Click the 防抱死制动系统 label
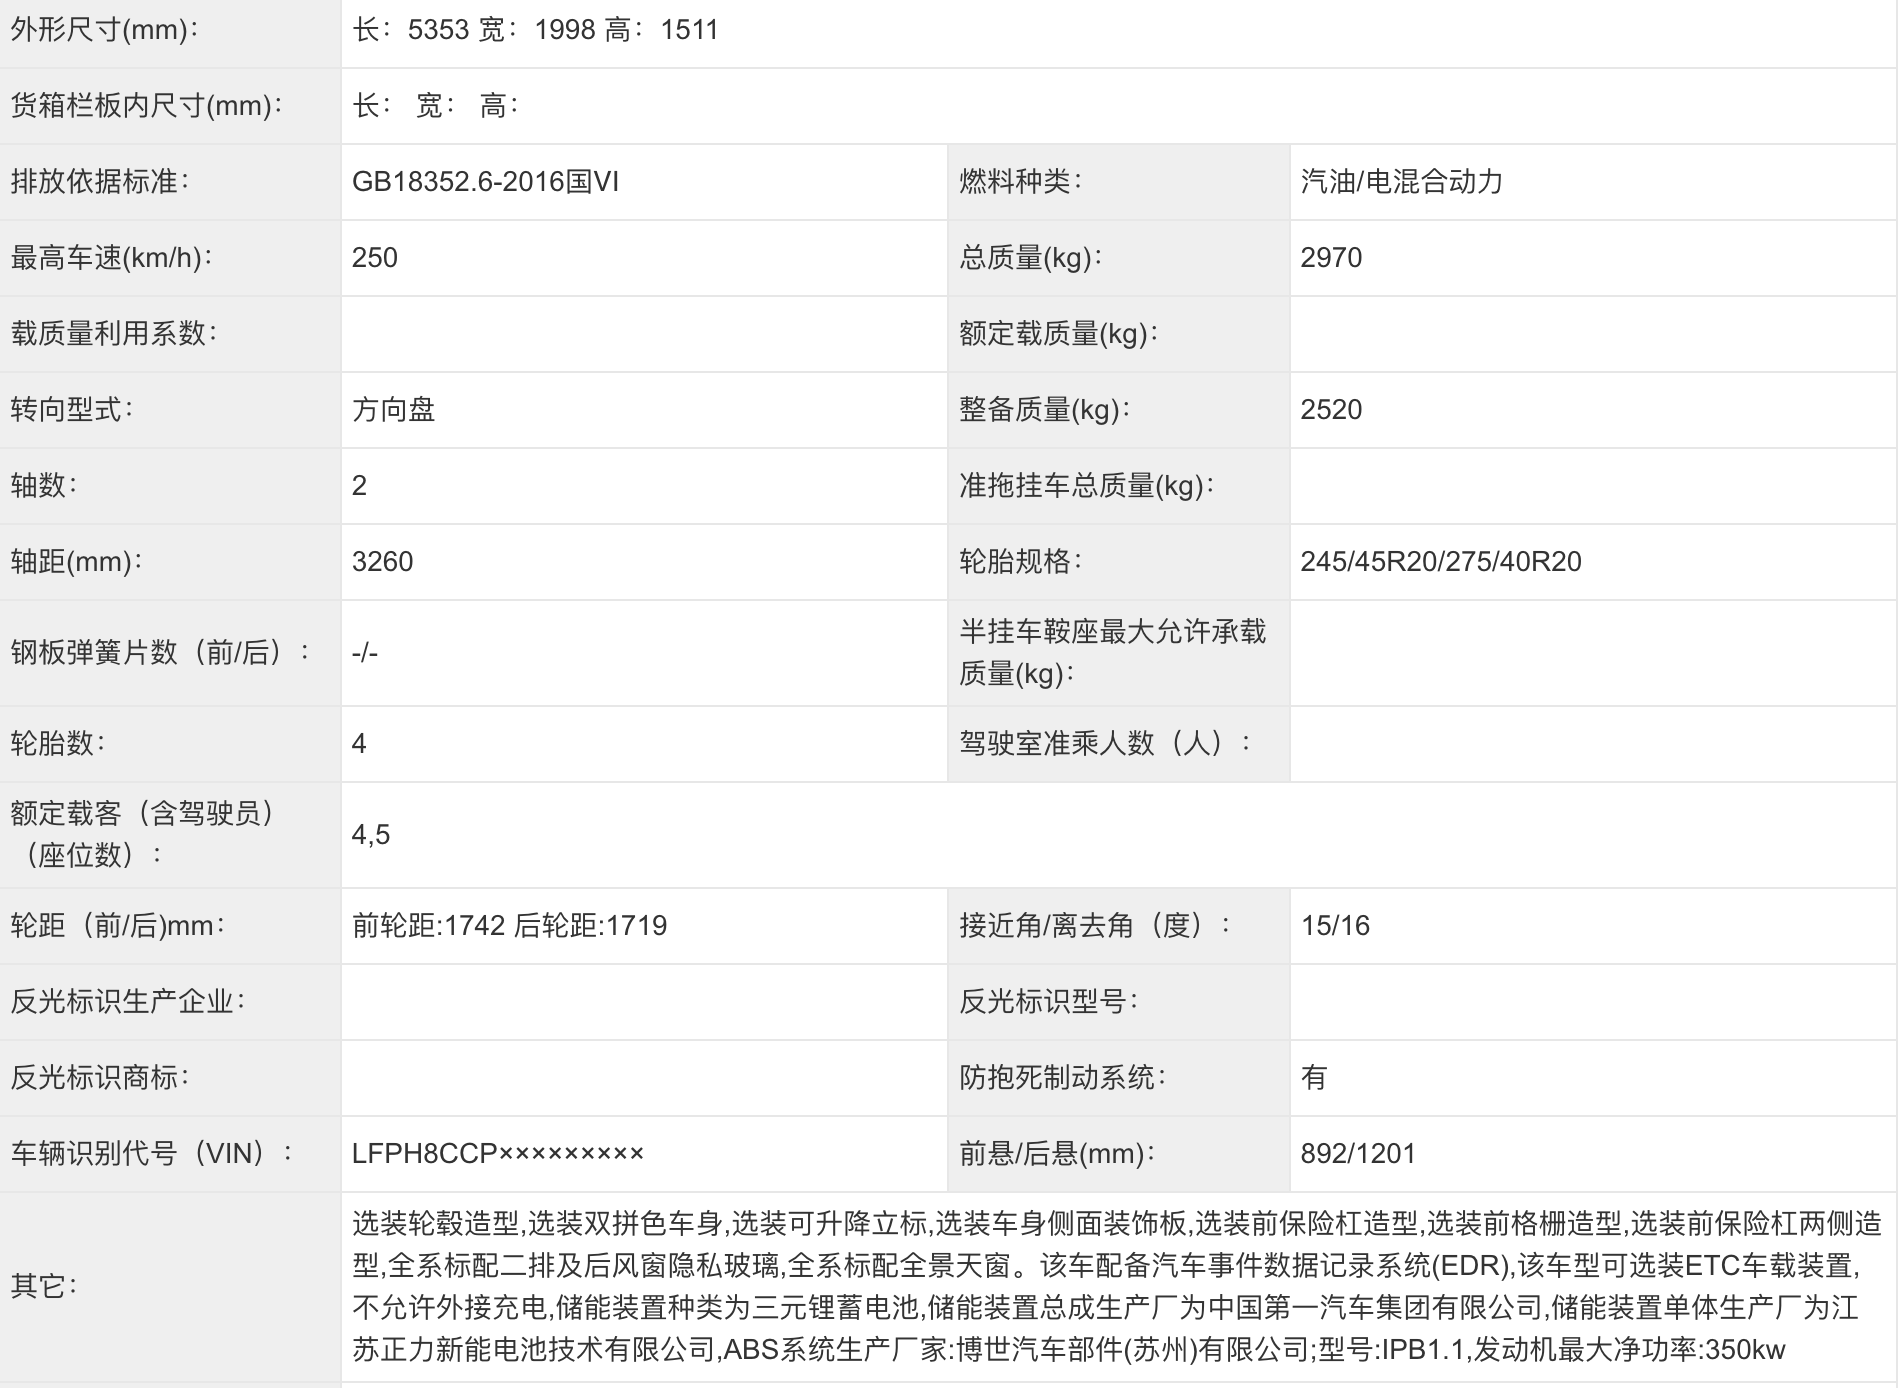 click(1062, 1078)
